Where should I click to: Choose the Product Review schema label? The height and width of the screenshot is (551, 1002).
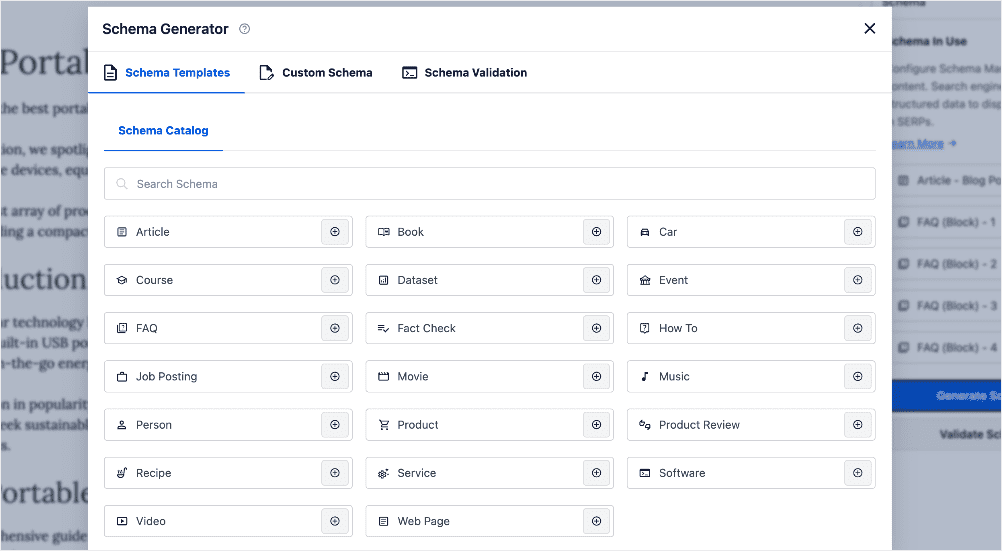(x=699, y=424)
